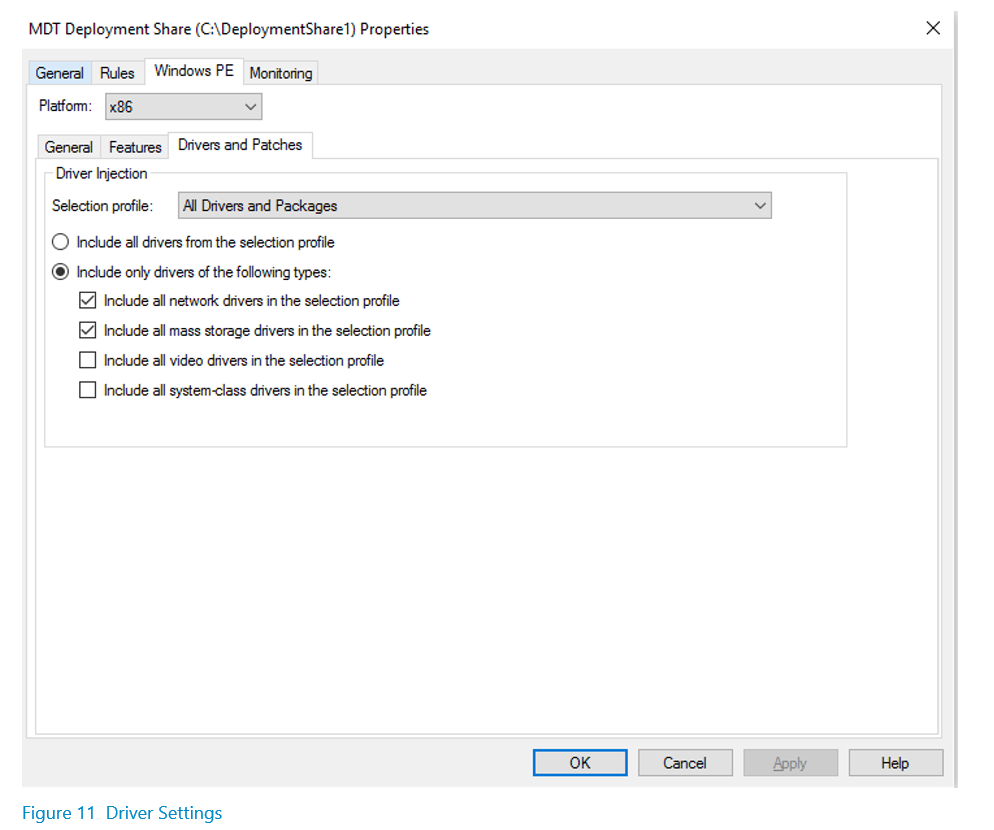The height and width of the screenshot is (830, 994).
Task: Click the Driver Injection group label
Action: pyautogui.click(x=101, y=173)
